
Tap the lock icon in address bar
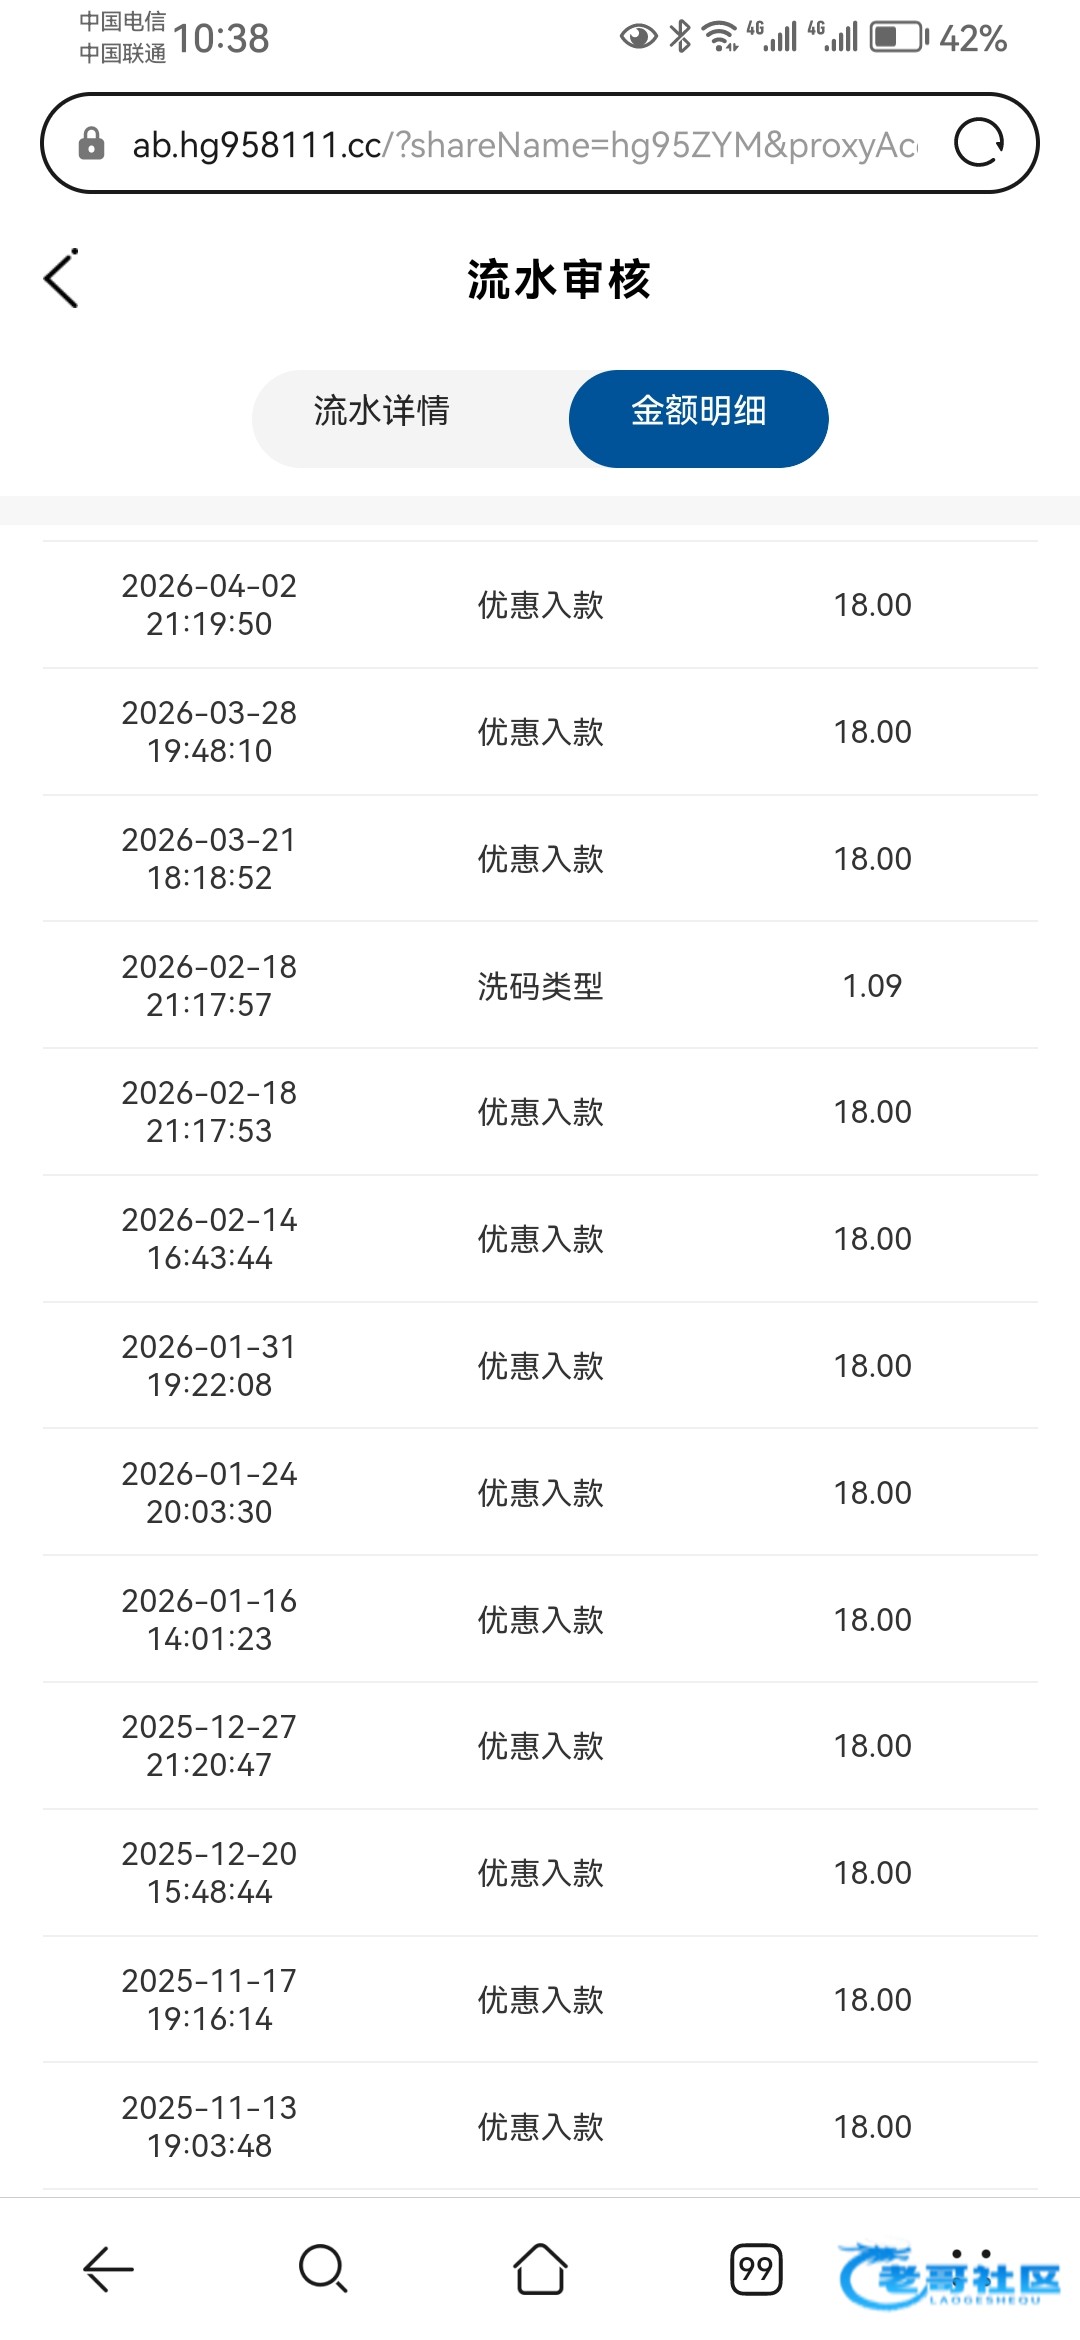coord(91,144)
